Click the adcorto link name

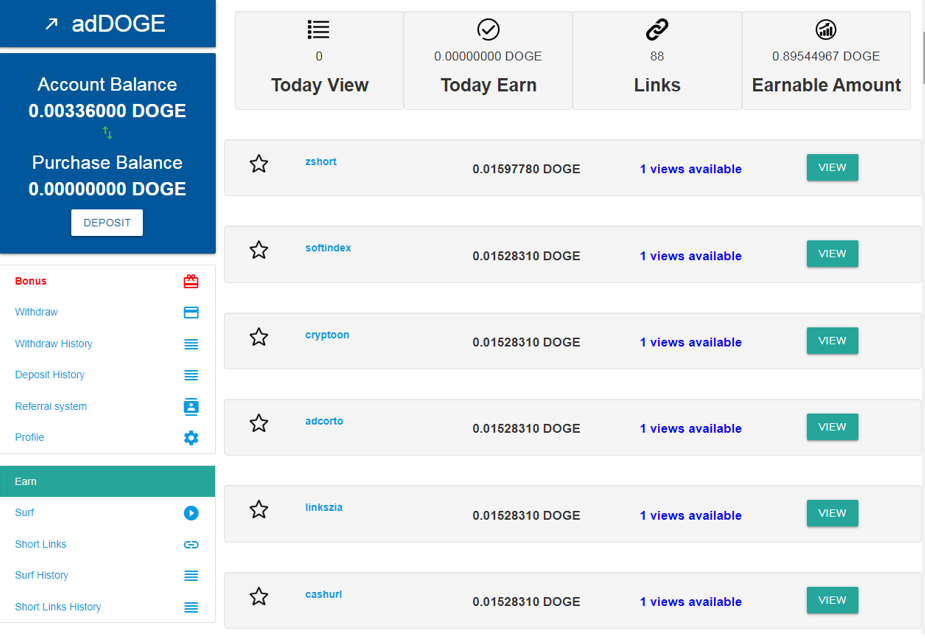(324, 421)
